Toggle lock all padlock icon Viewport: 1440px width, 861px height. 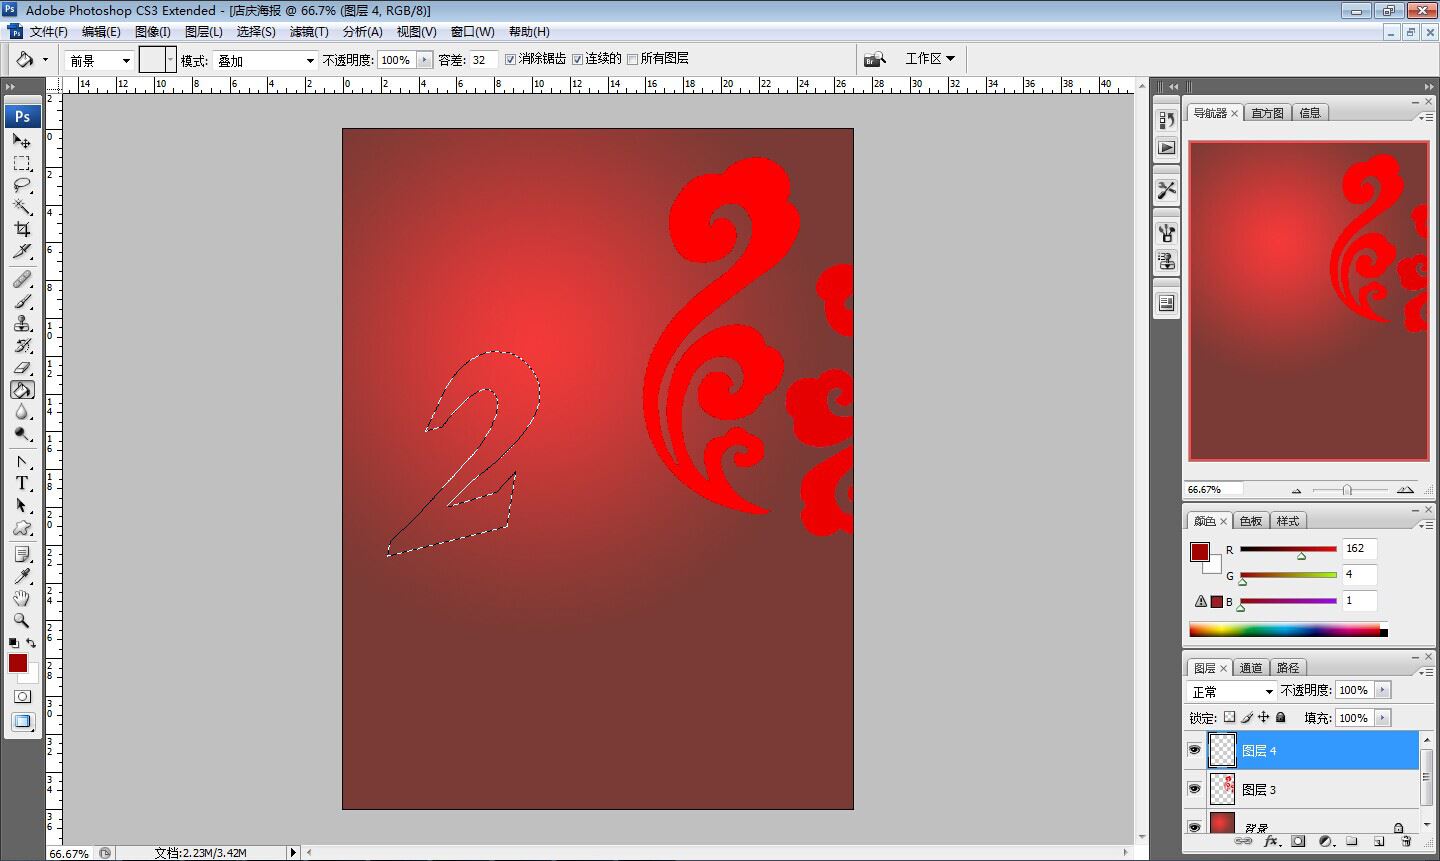tap(1280, 717)
